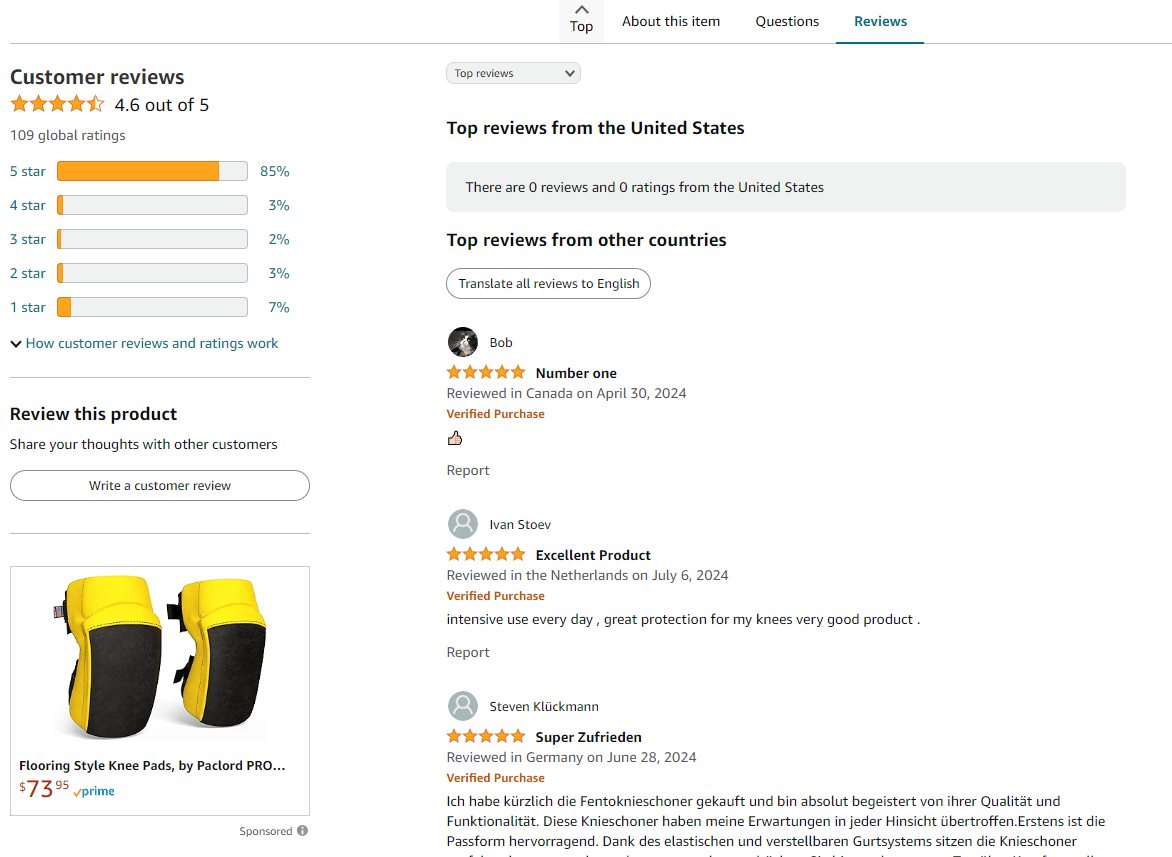This screenshot has width=1172, height=857.
Task: Report Ivan Stoev's review
Action: 468,652
